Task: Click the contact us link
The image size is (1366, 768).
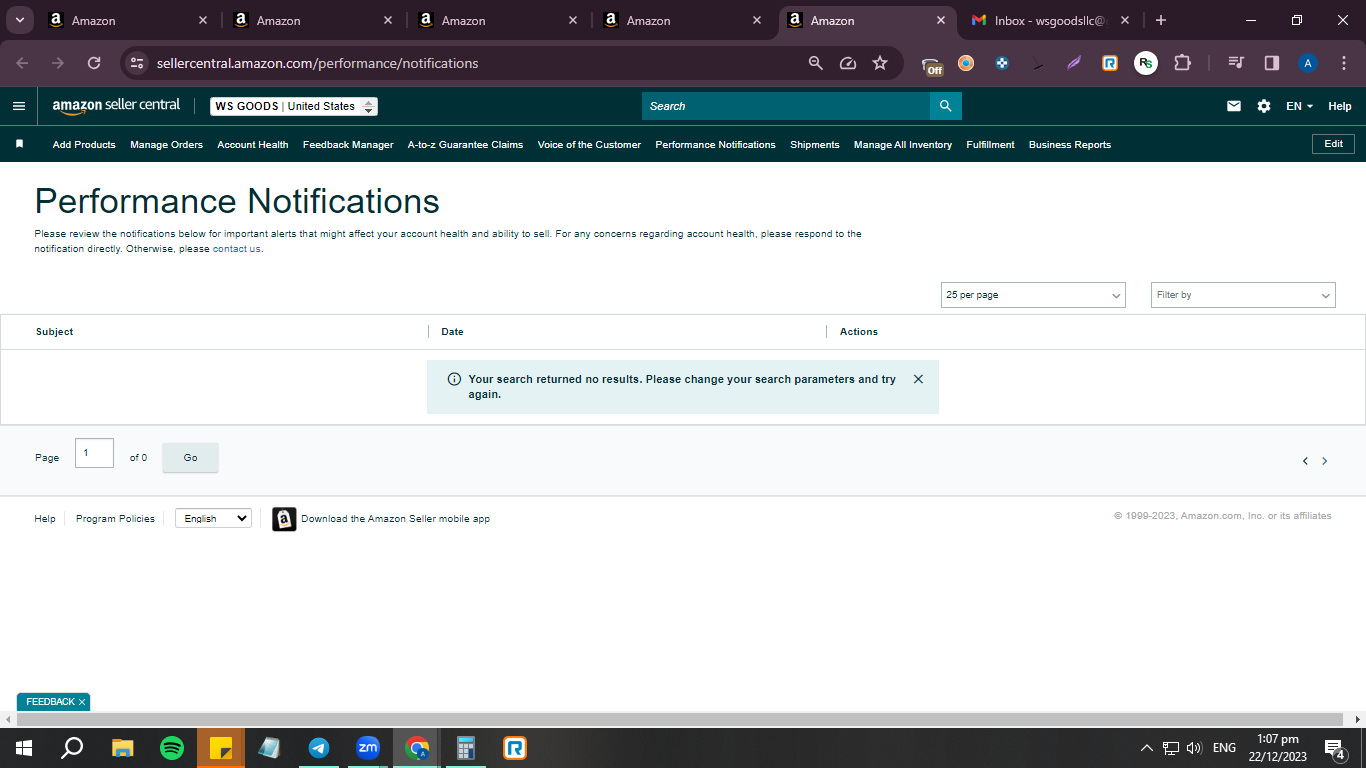Action: (236, 249)
